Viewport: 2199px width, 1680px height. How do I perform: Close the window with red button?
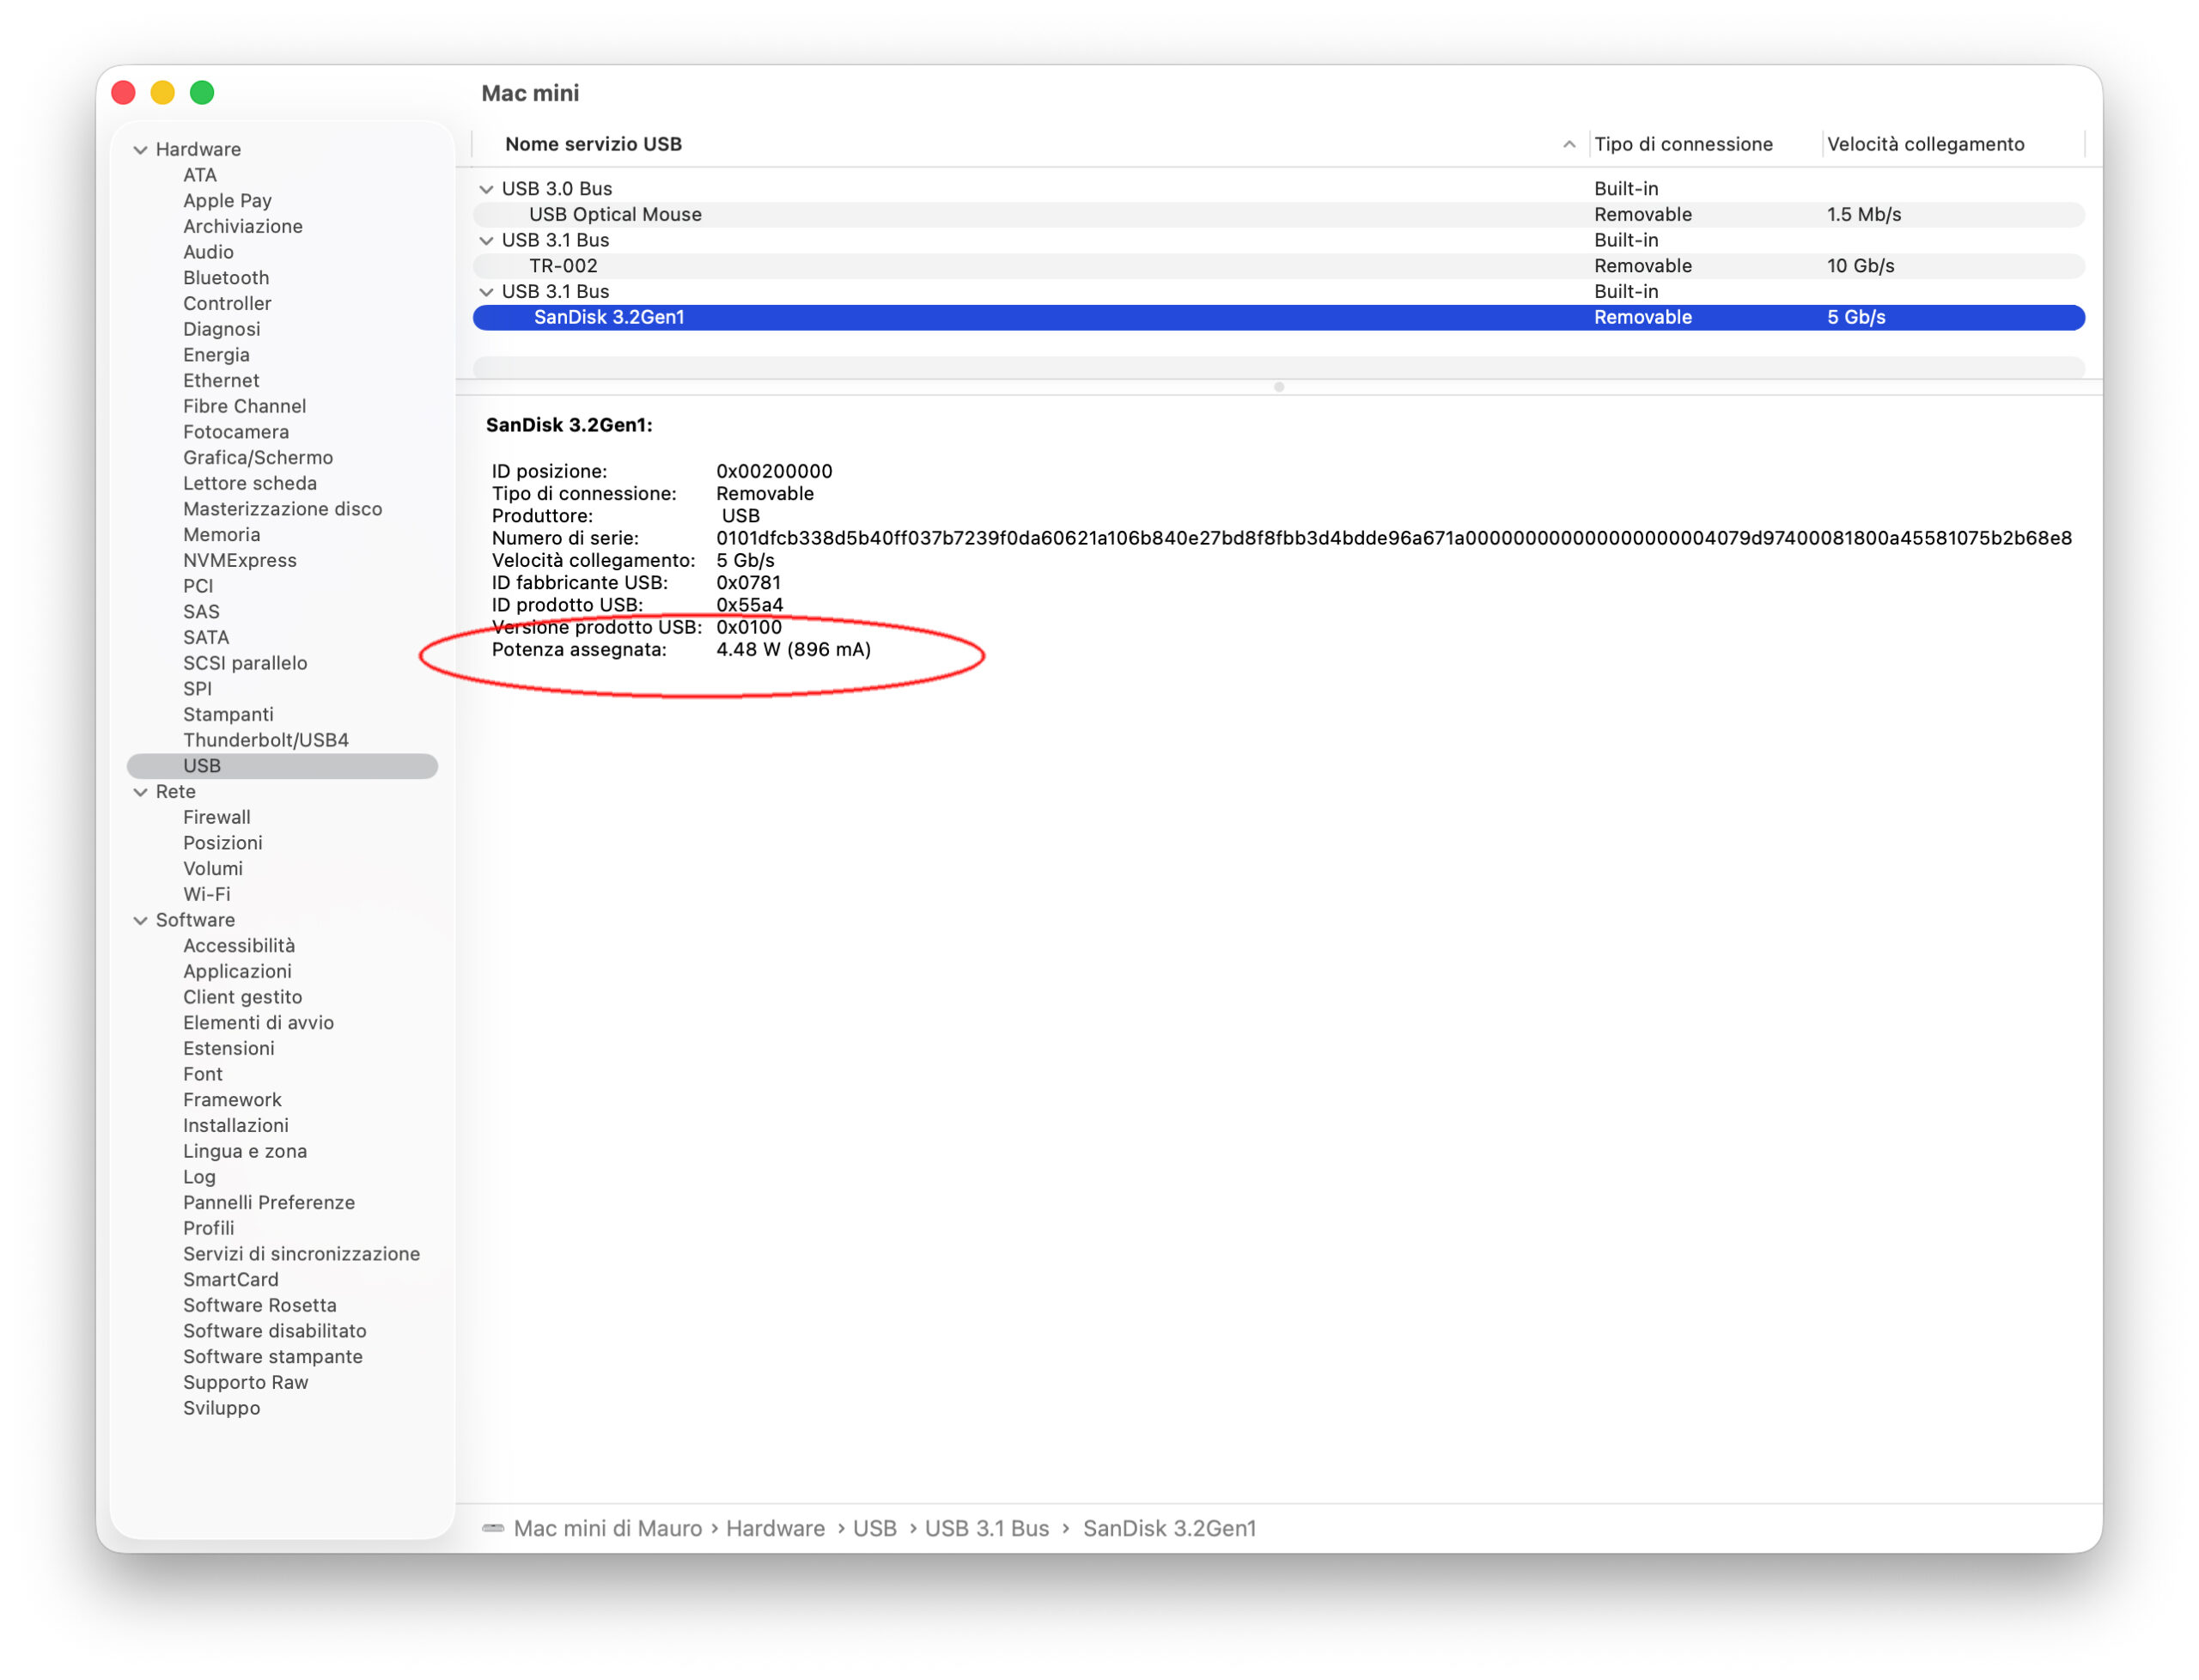click(x=124, y=93)
